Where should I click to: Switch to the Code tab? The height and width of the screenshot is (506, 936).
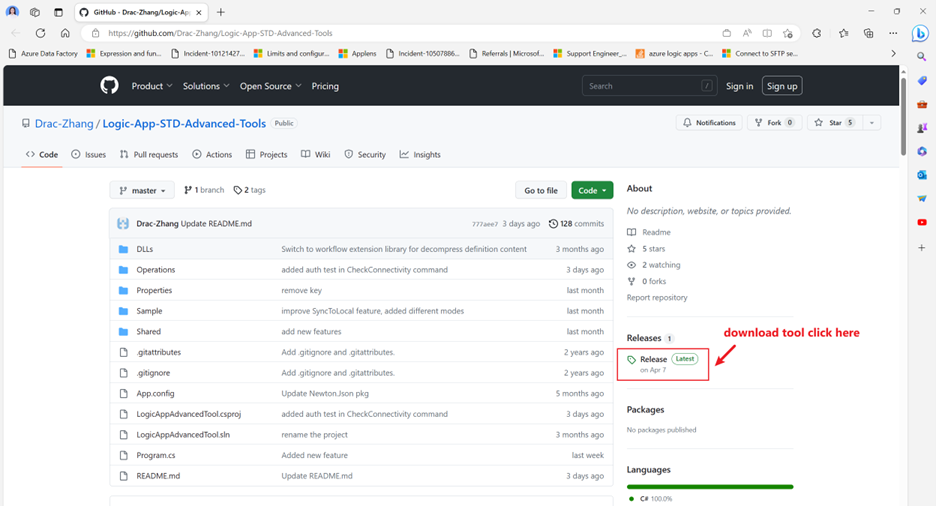click(42, 155)
